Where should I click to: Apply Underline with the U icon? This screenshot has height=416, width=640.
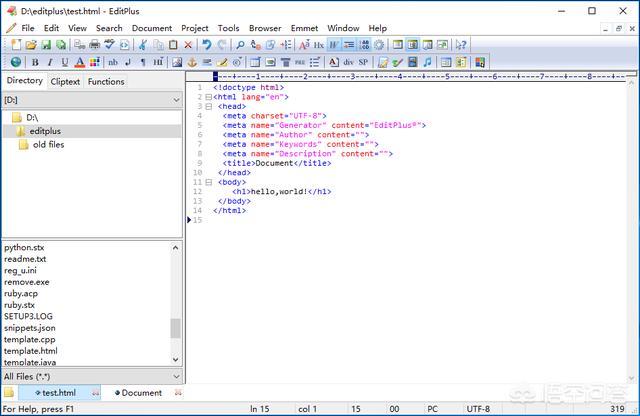[x=64, y=62]
